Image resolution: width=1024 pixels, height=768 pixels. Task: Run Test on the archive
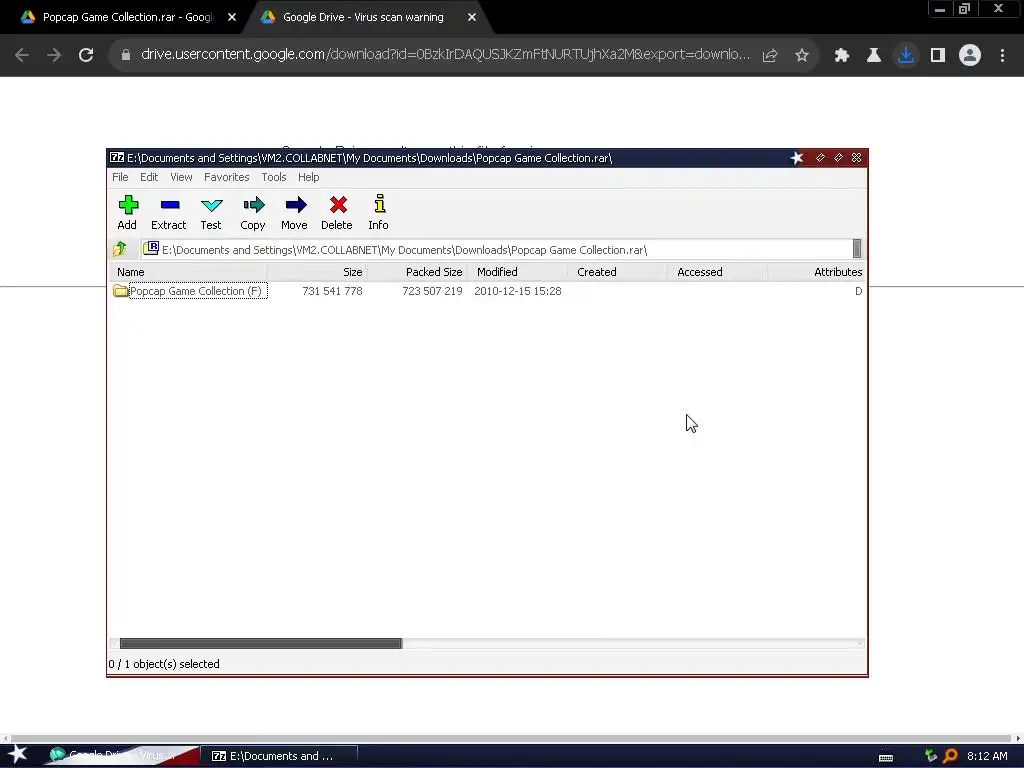pyautogui.click(x=211, y=212)
